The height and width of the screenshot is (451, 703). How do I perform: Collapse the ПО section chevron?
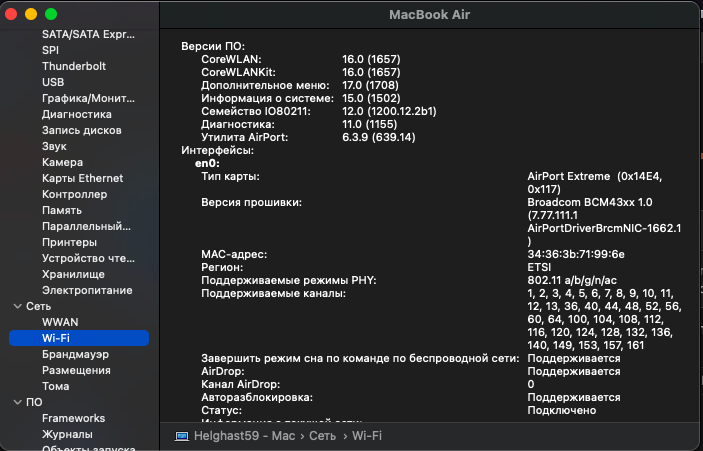(x=17, y=402)
